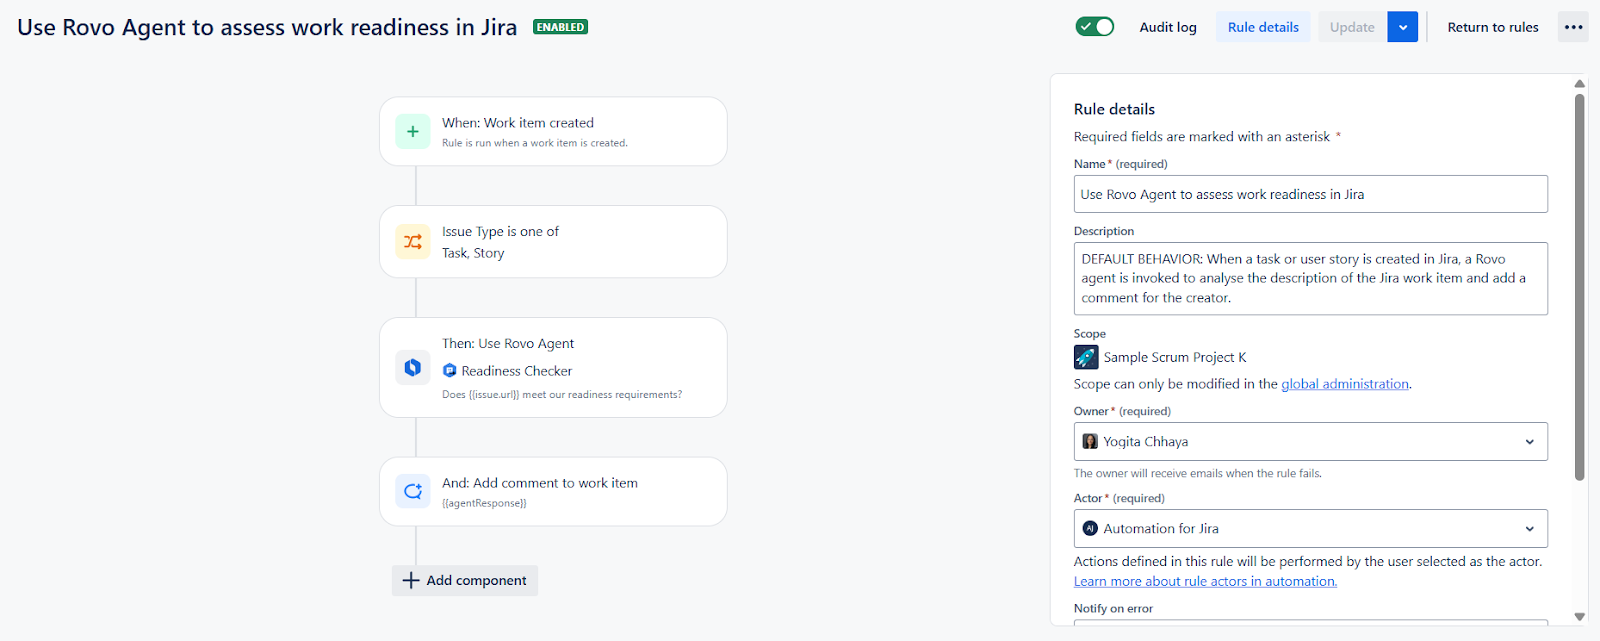This screenshot has width=1600, height=641.
Task: Click 'Does {{issue.url}} meet our readiness requirements?' text
Action: [x=562, y=395]
